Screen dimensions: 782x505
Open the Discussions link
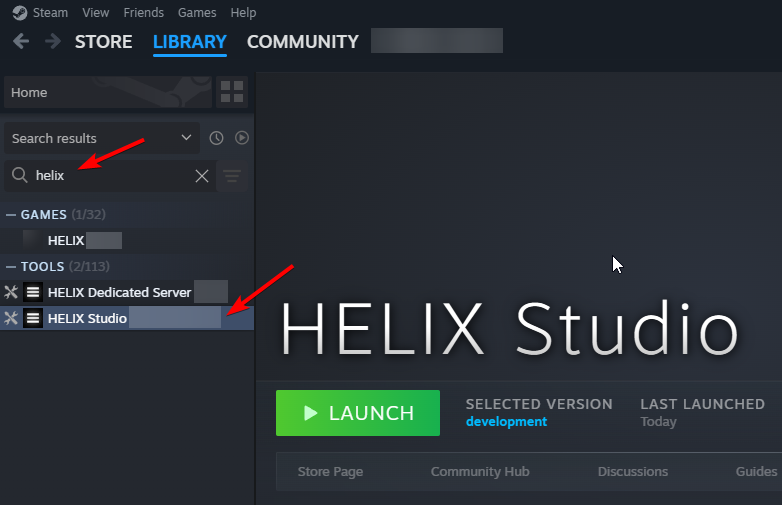[633, 472]
